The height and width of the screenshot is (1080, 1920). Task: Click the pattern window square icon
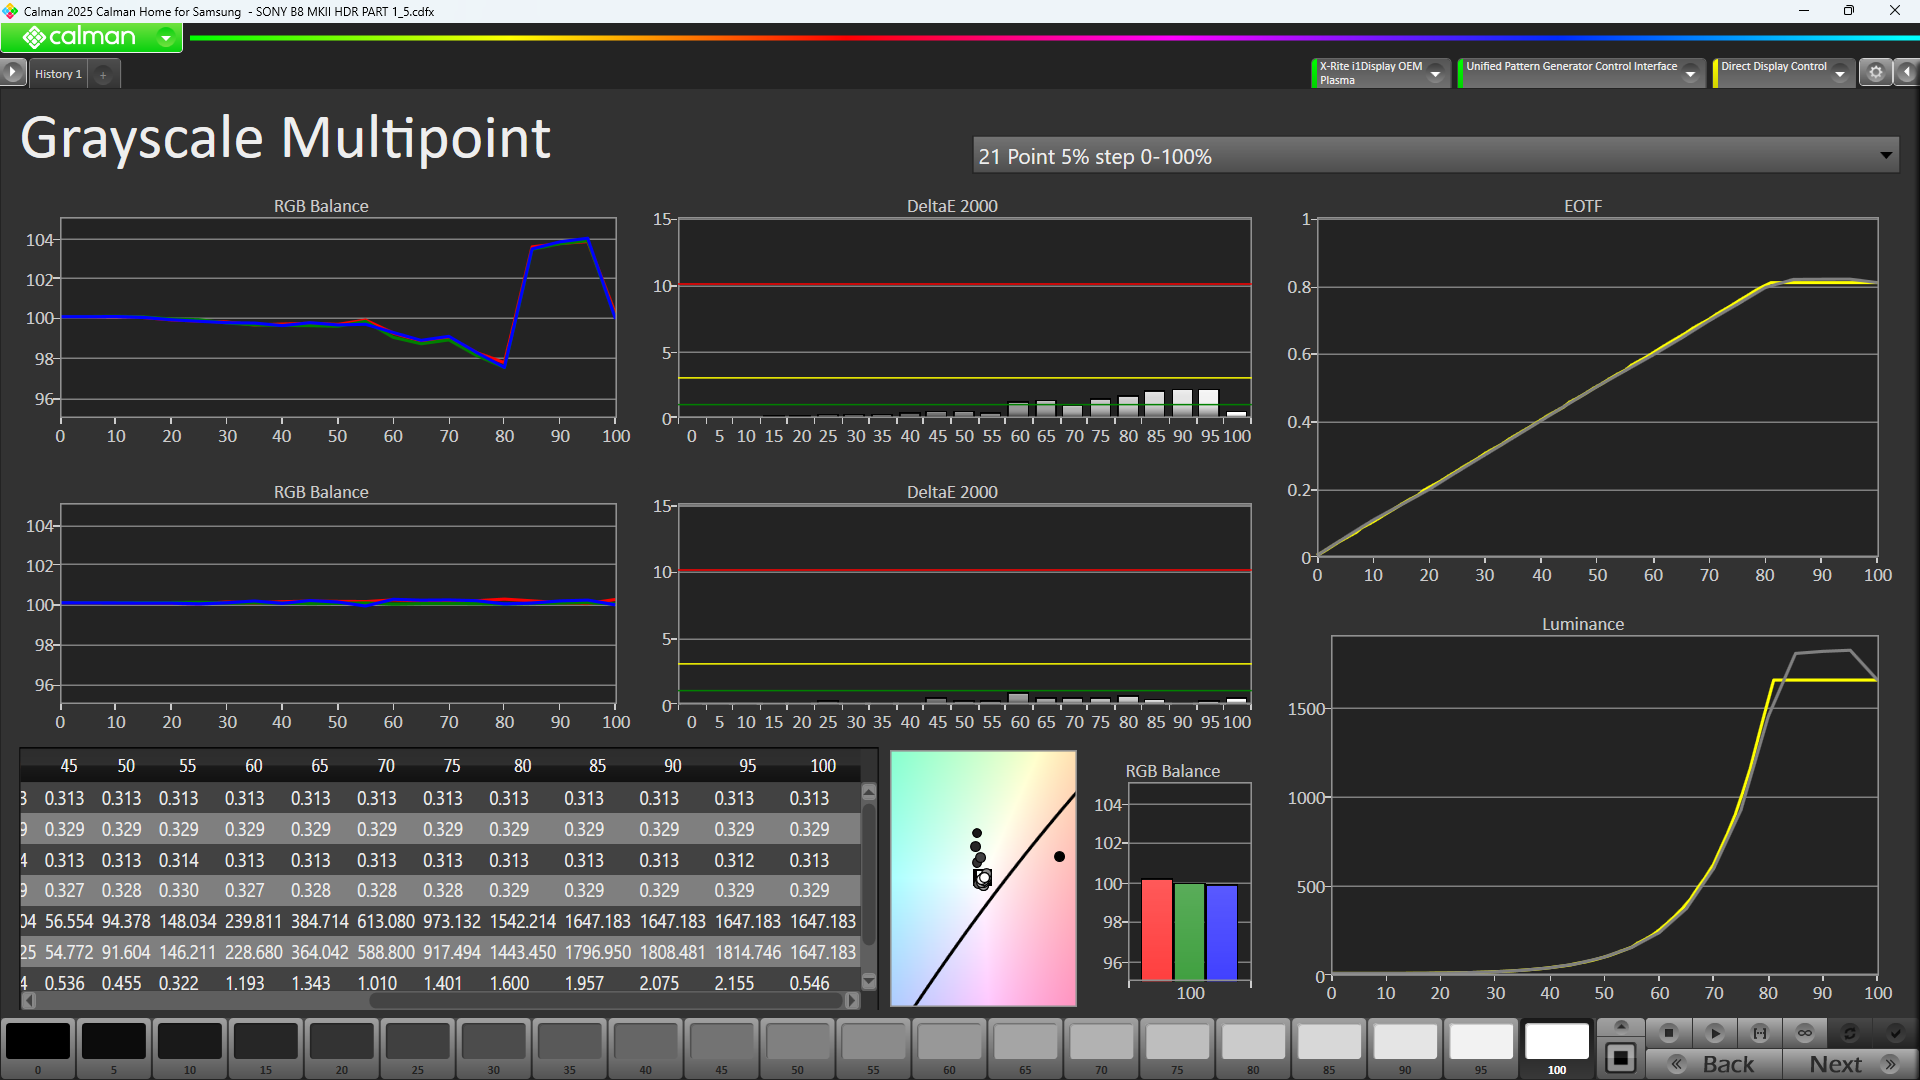pos(1621,1058)
